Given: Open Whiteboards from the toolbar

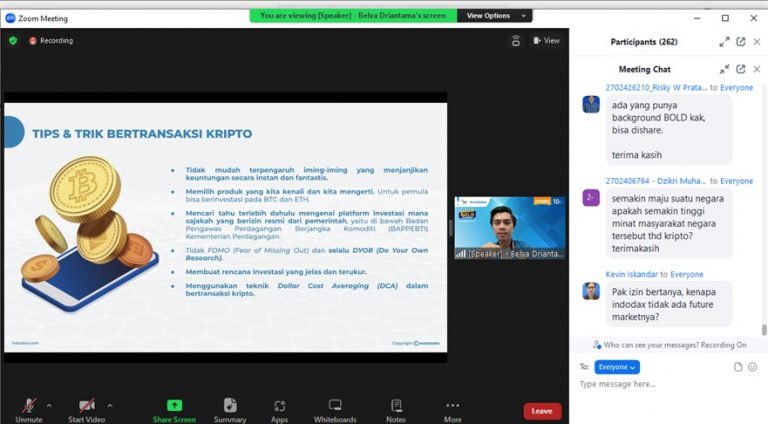Looking at the screenshot, I should [335, 410].
